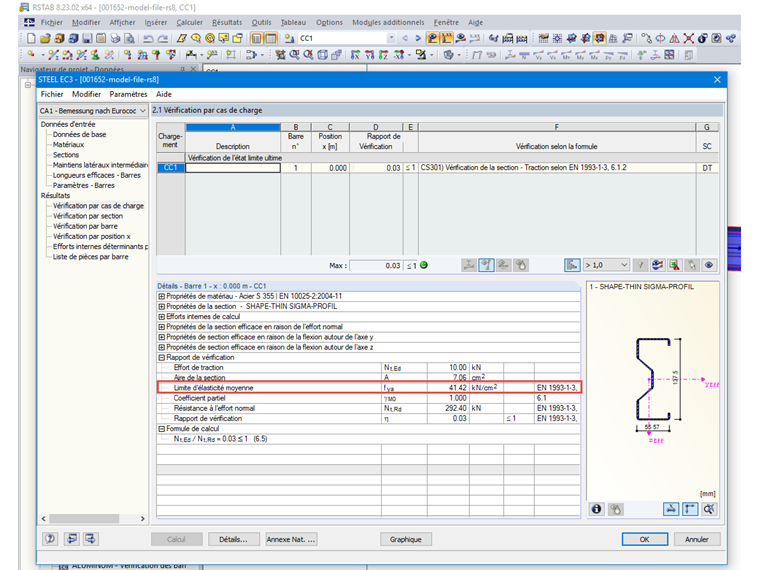Collapse Rapport de vérification section
Image resolution: width=760 pixels, height=570 pixels.
[161, 357]
